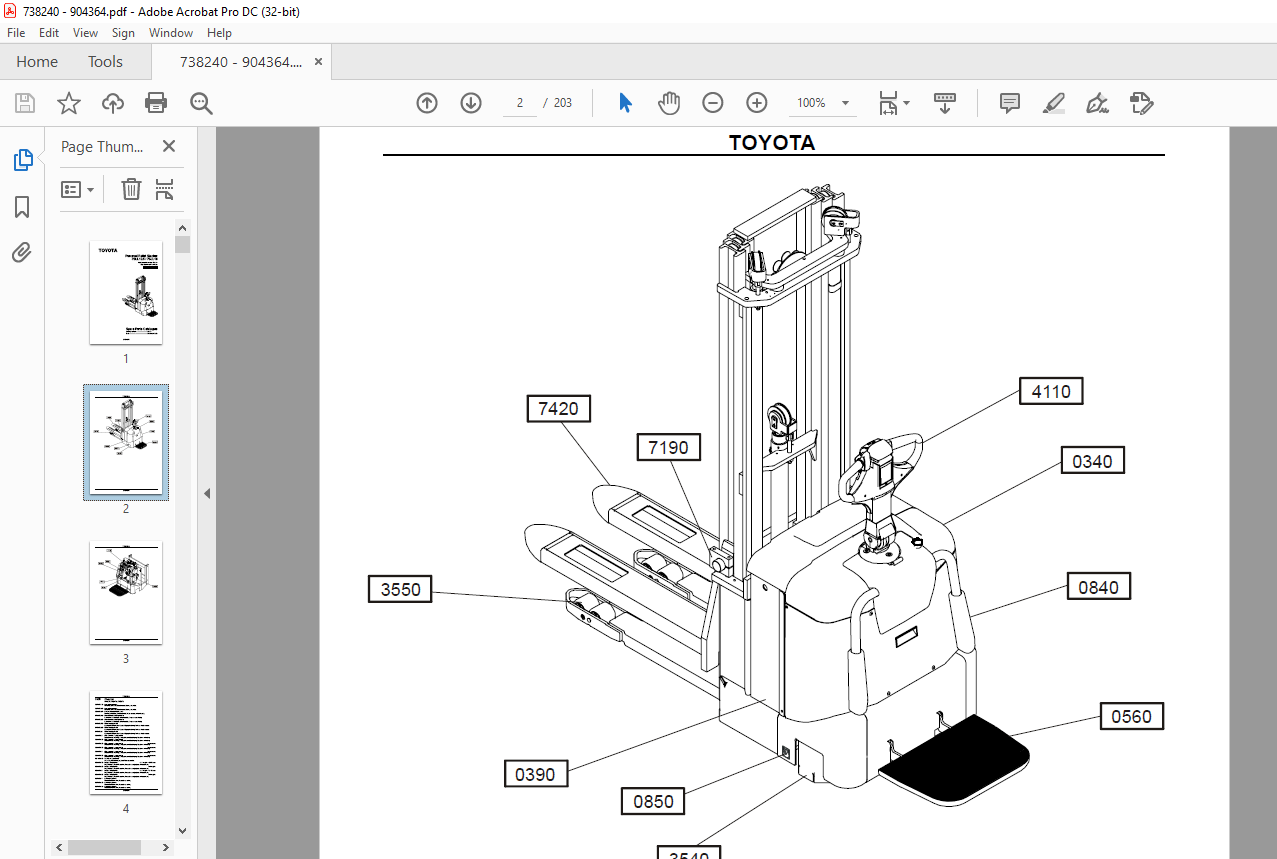This screenshot has width=1277, height=859.
Task: Expand the thumbnail options menu dropdown
Action: (78, 189)
